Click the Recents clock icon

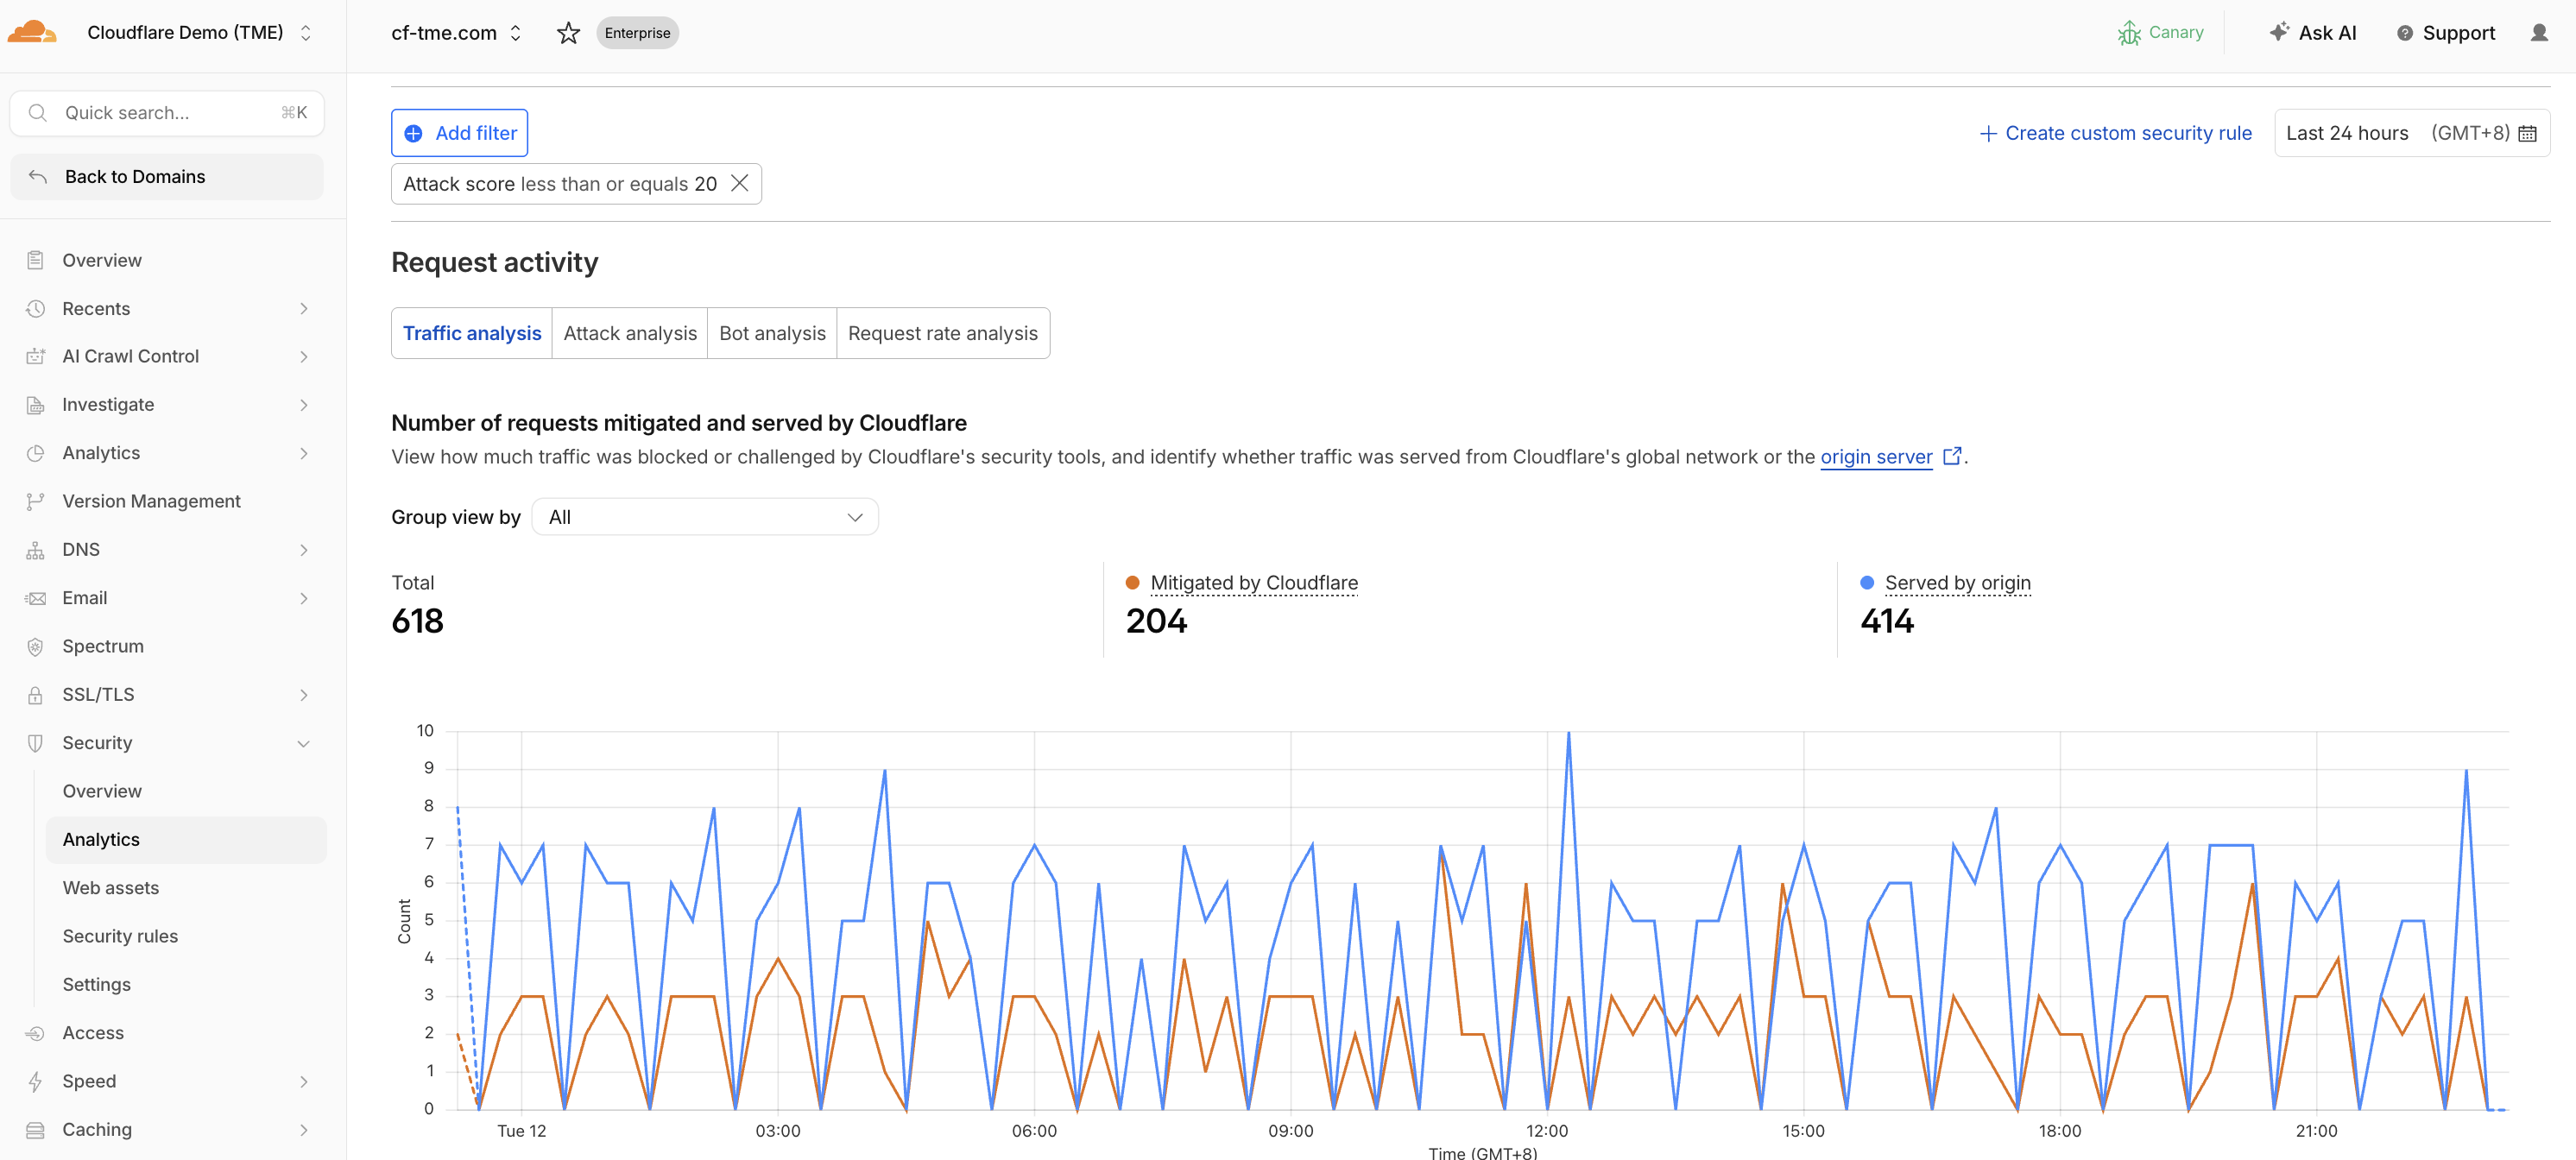click(35, 308)
